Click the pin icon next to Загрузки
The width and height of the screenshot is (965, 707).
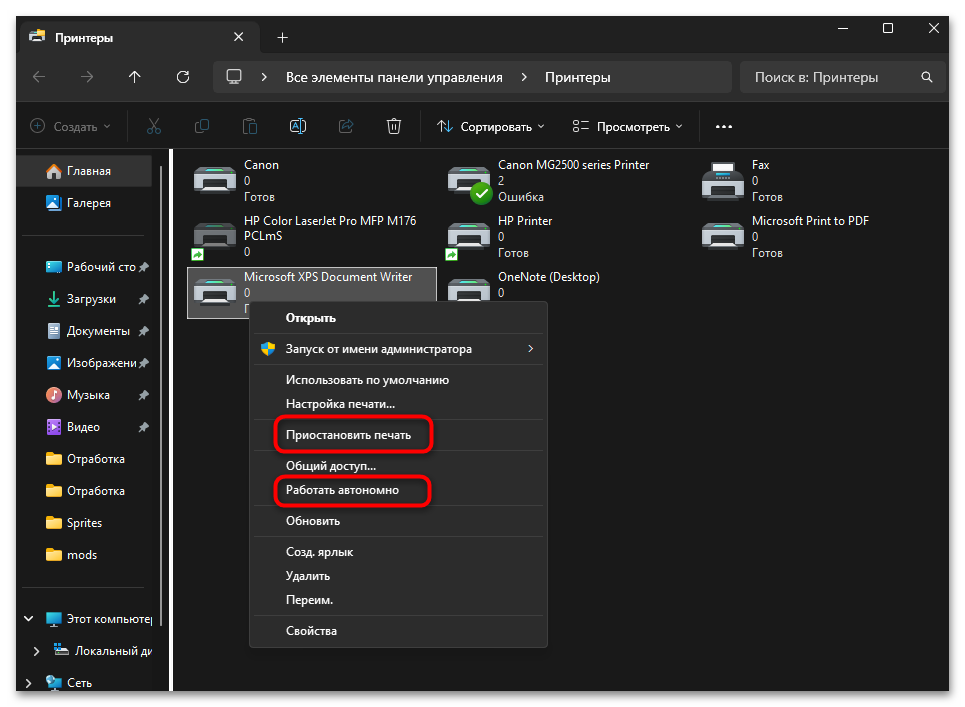pyautogui.click(x=143, y=299)
